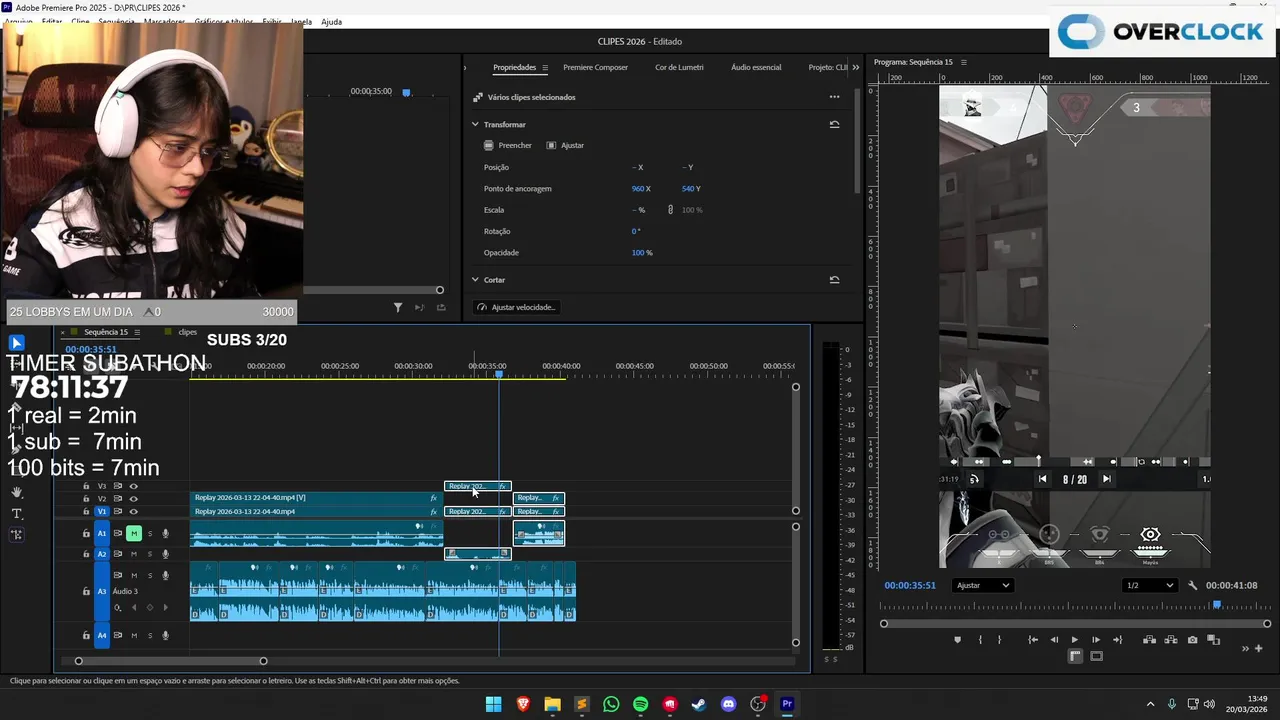Click the filter funnel icon in Source panel

tap(397, 308)
